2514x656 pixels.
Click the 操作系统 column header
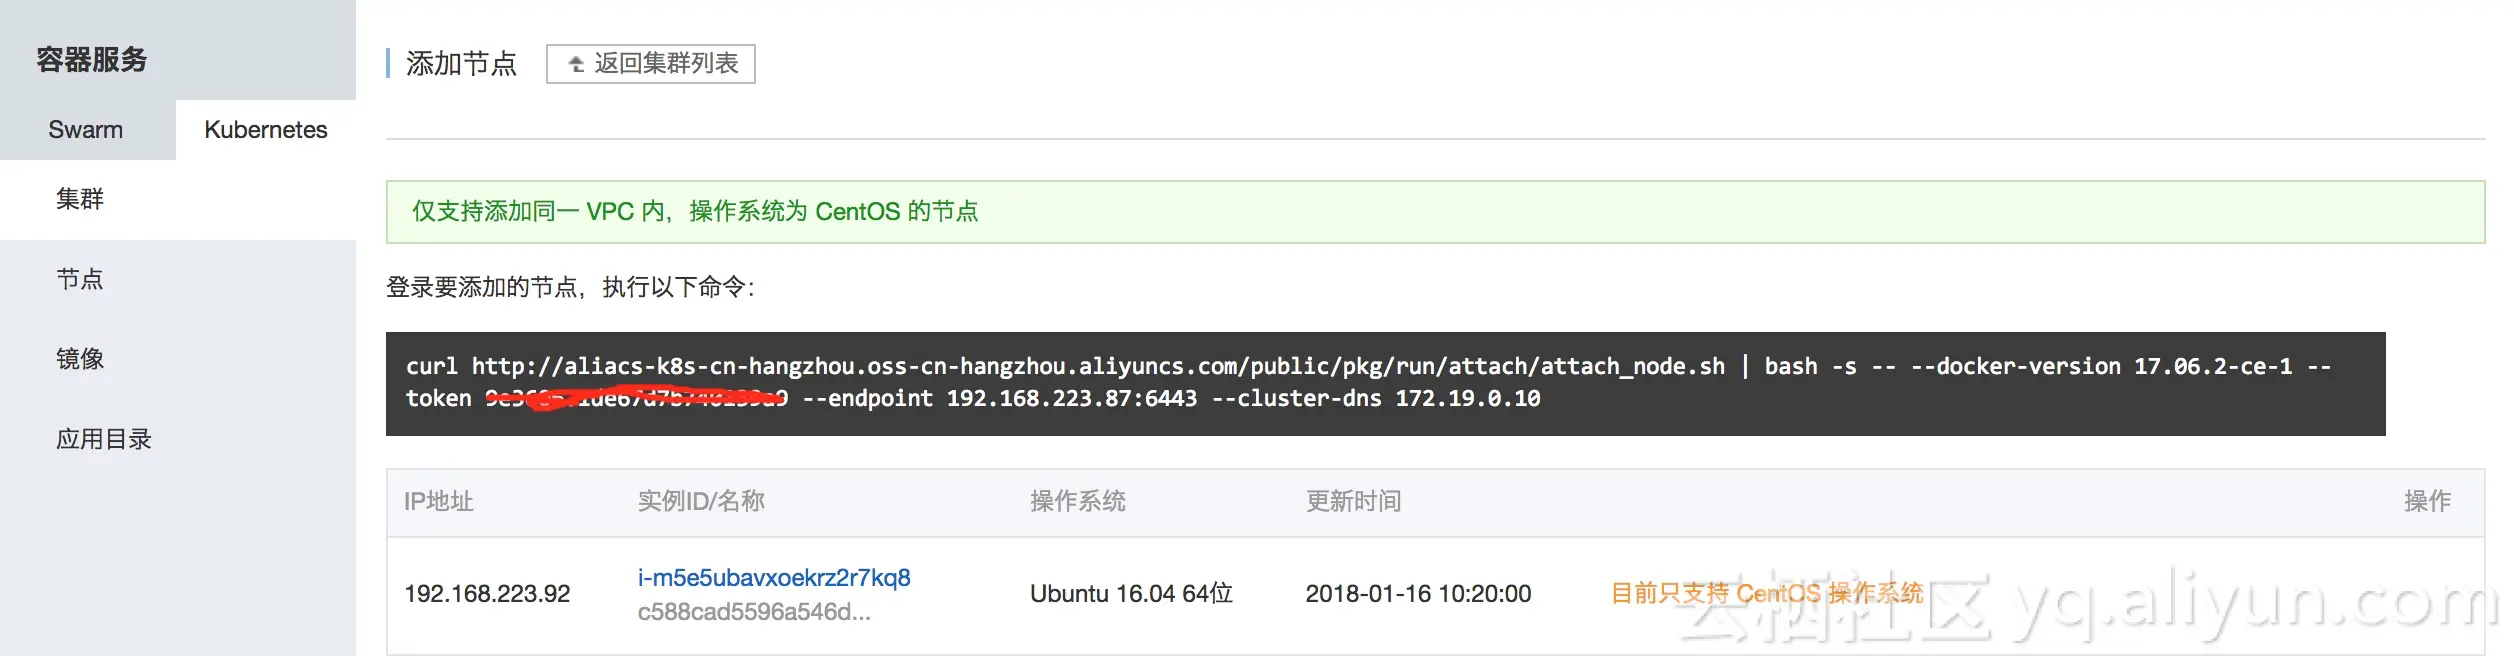click(x=1077, y=501)
